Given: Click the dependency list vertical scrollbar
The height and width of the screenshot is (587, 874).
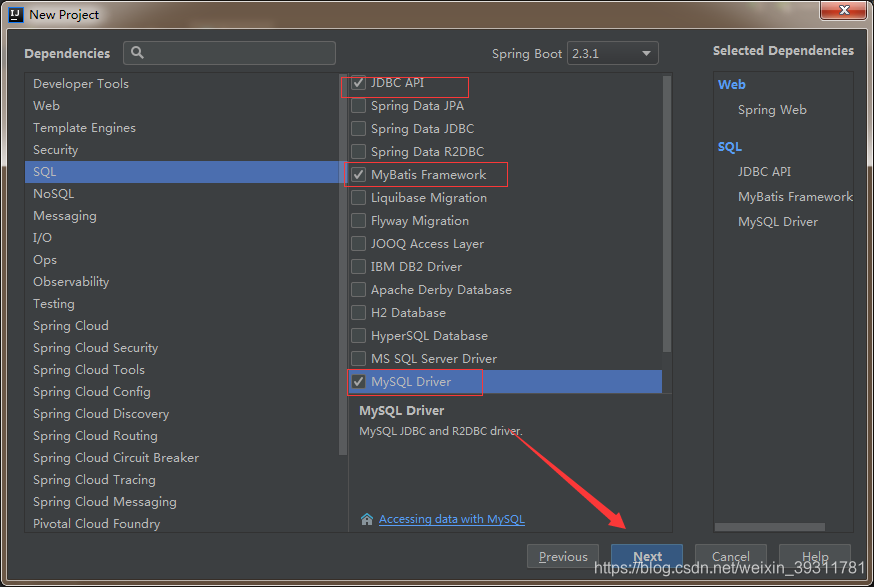Looking at the screenshot, I should pyautogui.click(x=667, y=214).
